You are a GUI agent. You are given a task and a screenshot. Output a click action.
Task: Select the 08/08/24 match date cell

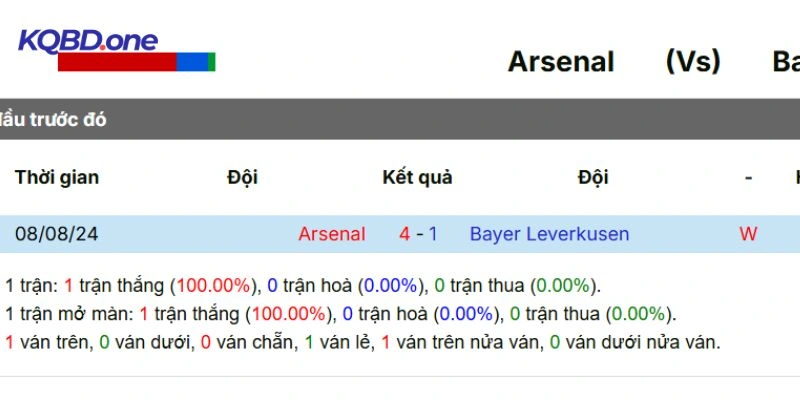(57, 234)
